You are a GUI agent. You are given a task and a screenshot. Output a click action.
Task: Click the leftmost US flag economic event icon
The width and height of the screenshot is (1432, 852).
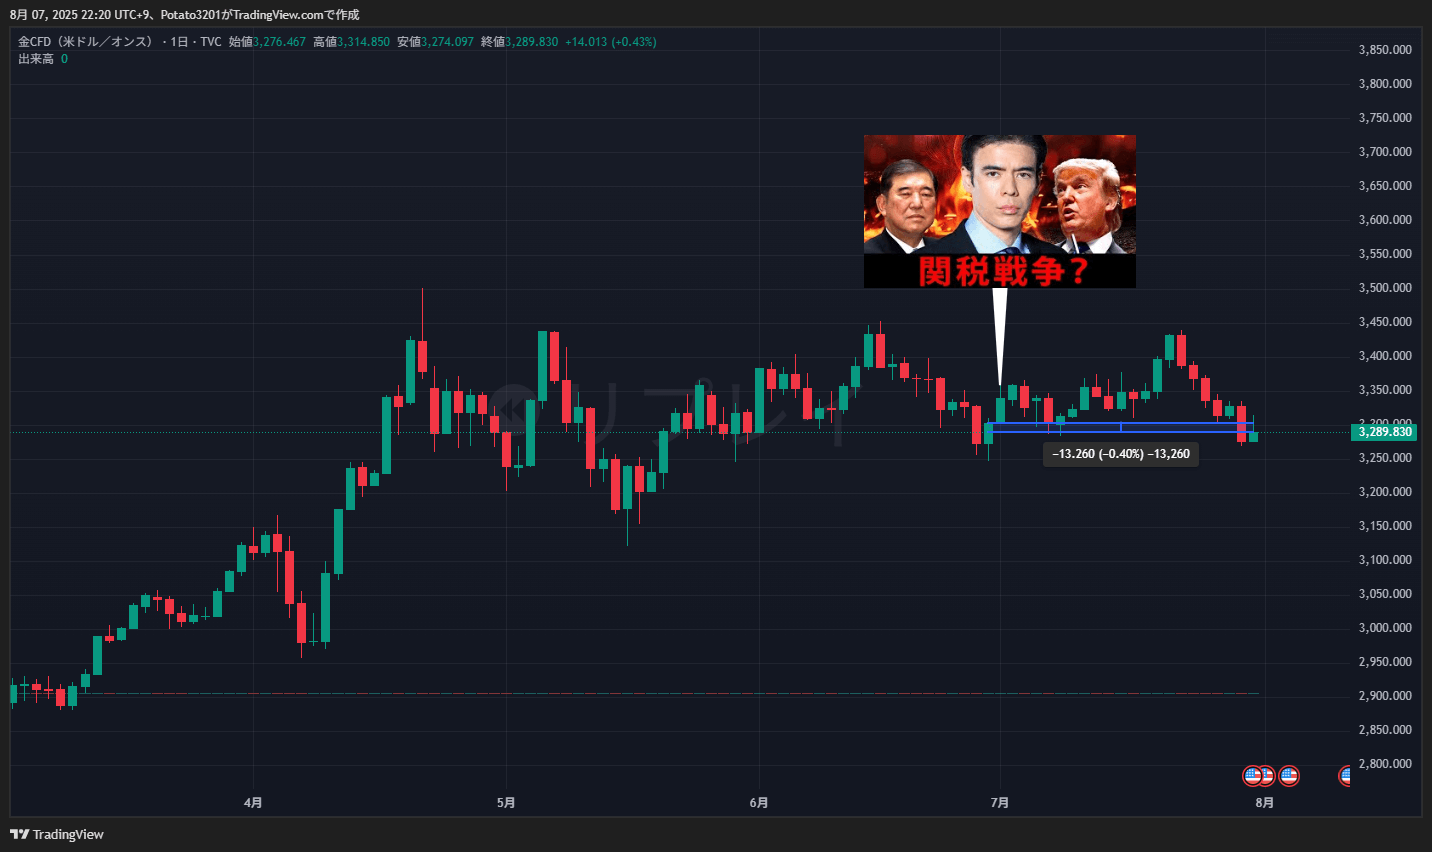pos(1252,775)
